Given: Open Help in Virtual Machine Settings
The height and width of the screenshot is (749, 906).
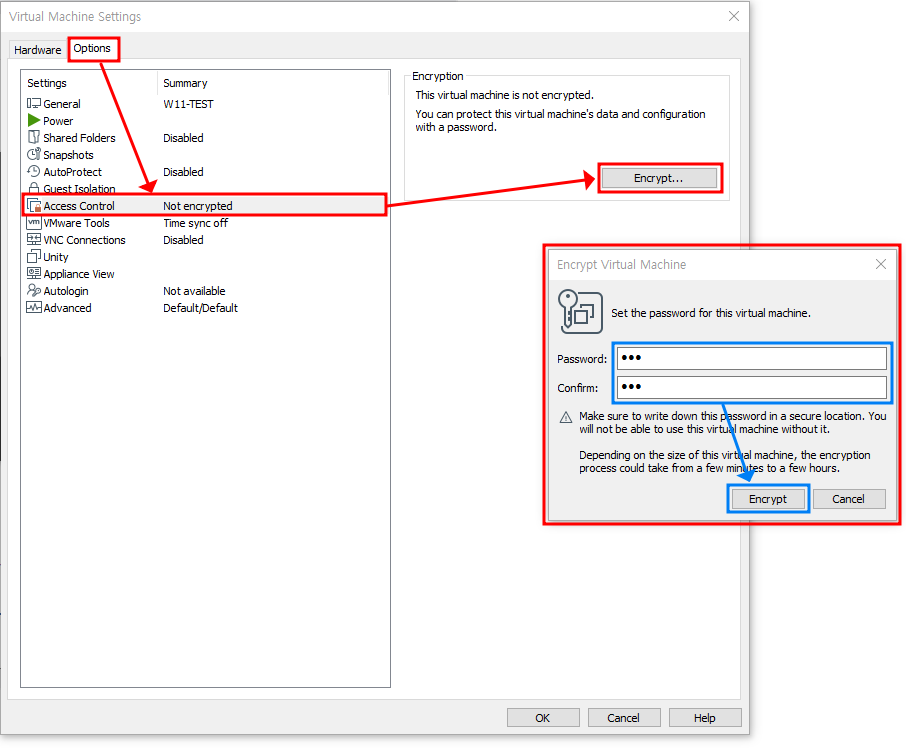Looking at the screenshot, I should pyautogui.click(x=704, y=718).
